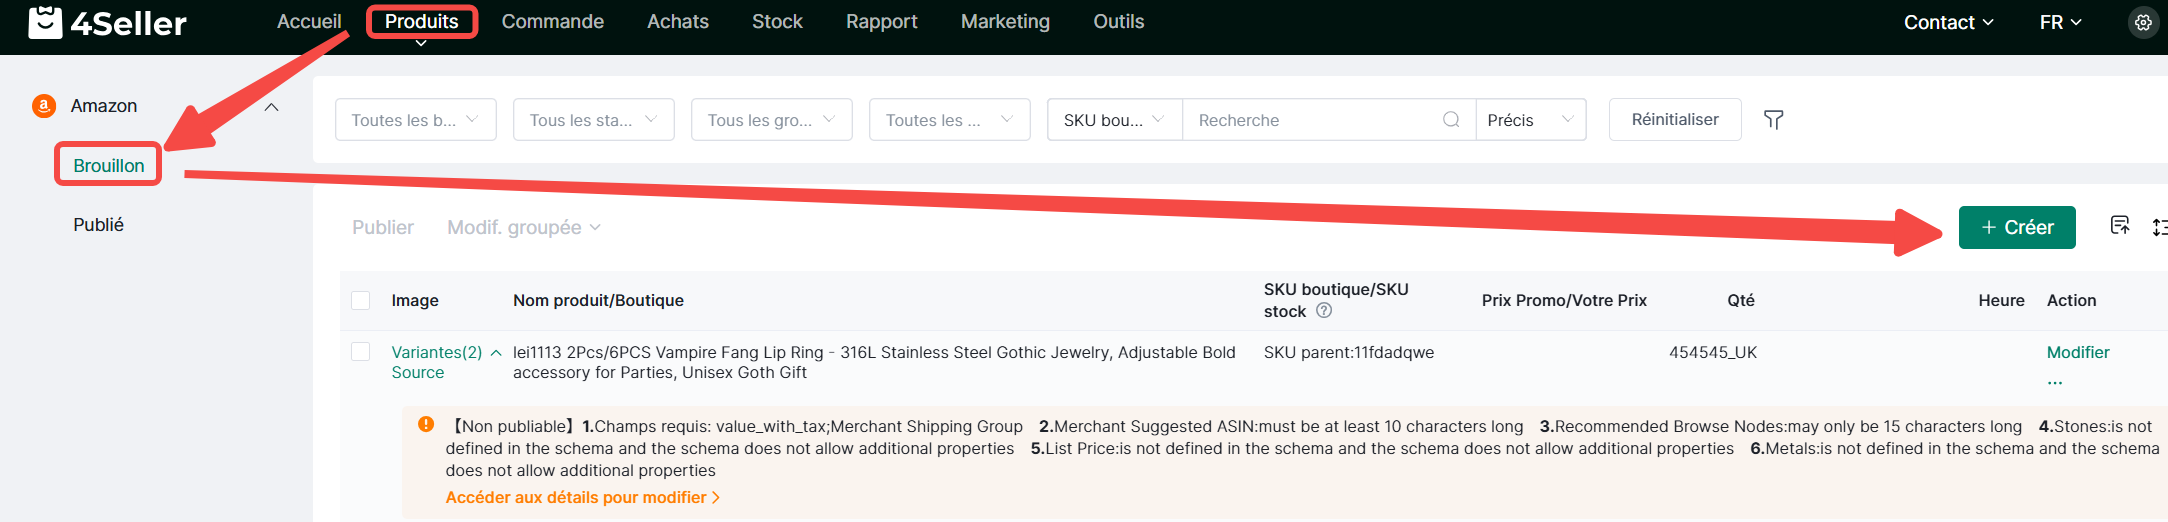The width and height of the screenshot is (2168, 522).
Task: Click the Amazon logo icon in sidebar
Action: pyautogui.click(x=44, y=106)
